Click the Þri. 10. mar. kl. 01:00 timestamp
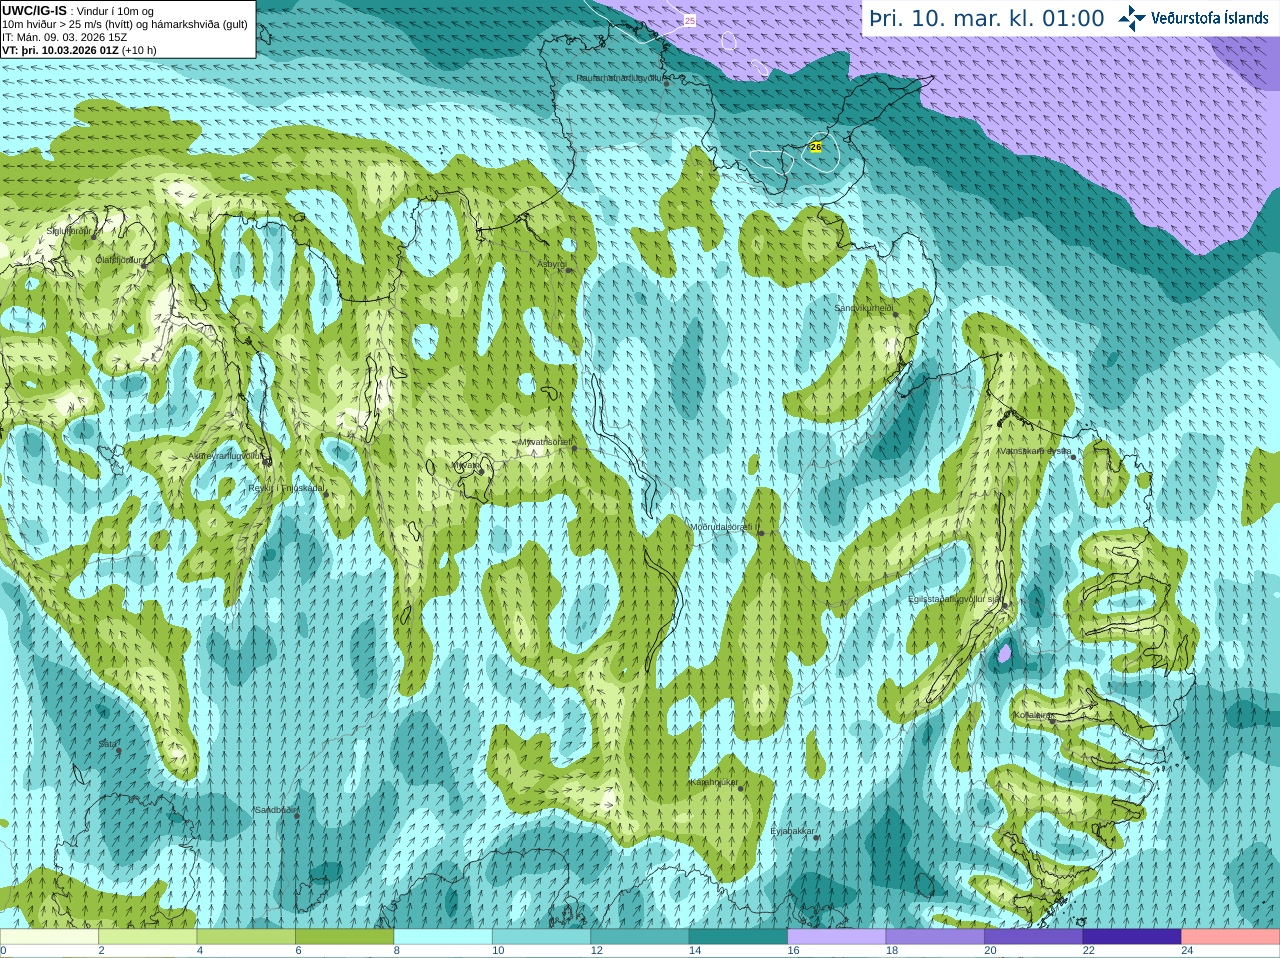The width and height of the screenshot is (1280, 958). [987, 18]
